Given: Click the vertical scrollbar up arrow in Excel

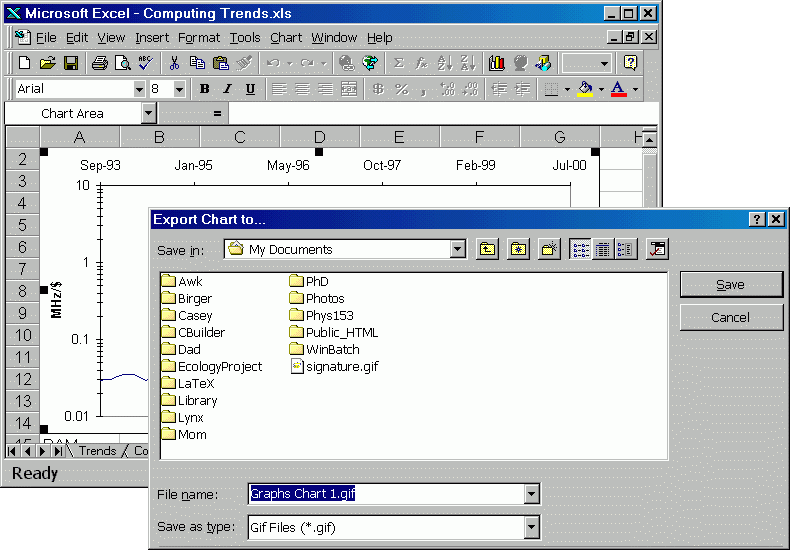Looking at the screenshot, I should click(x=649, y=139).
